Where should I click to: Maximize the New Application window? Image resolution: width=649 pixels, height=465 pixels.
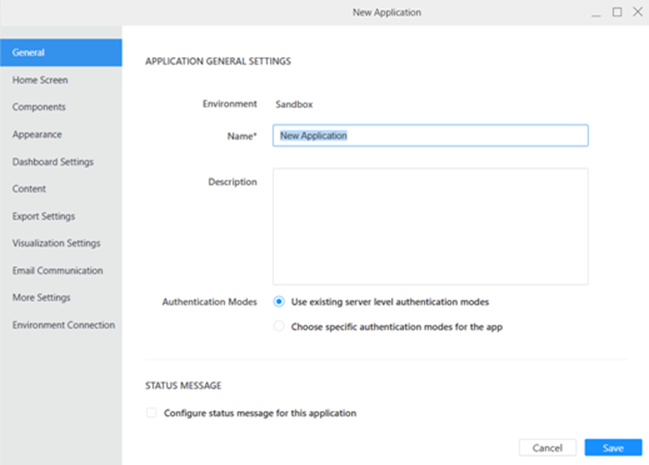click(x=617, y=12)
